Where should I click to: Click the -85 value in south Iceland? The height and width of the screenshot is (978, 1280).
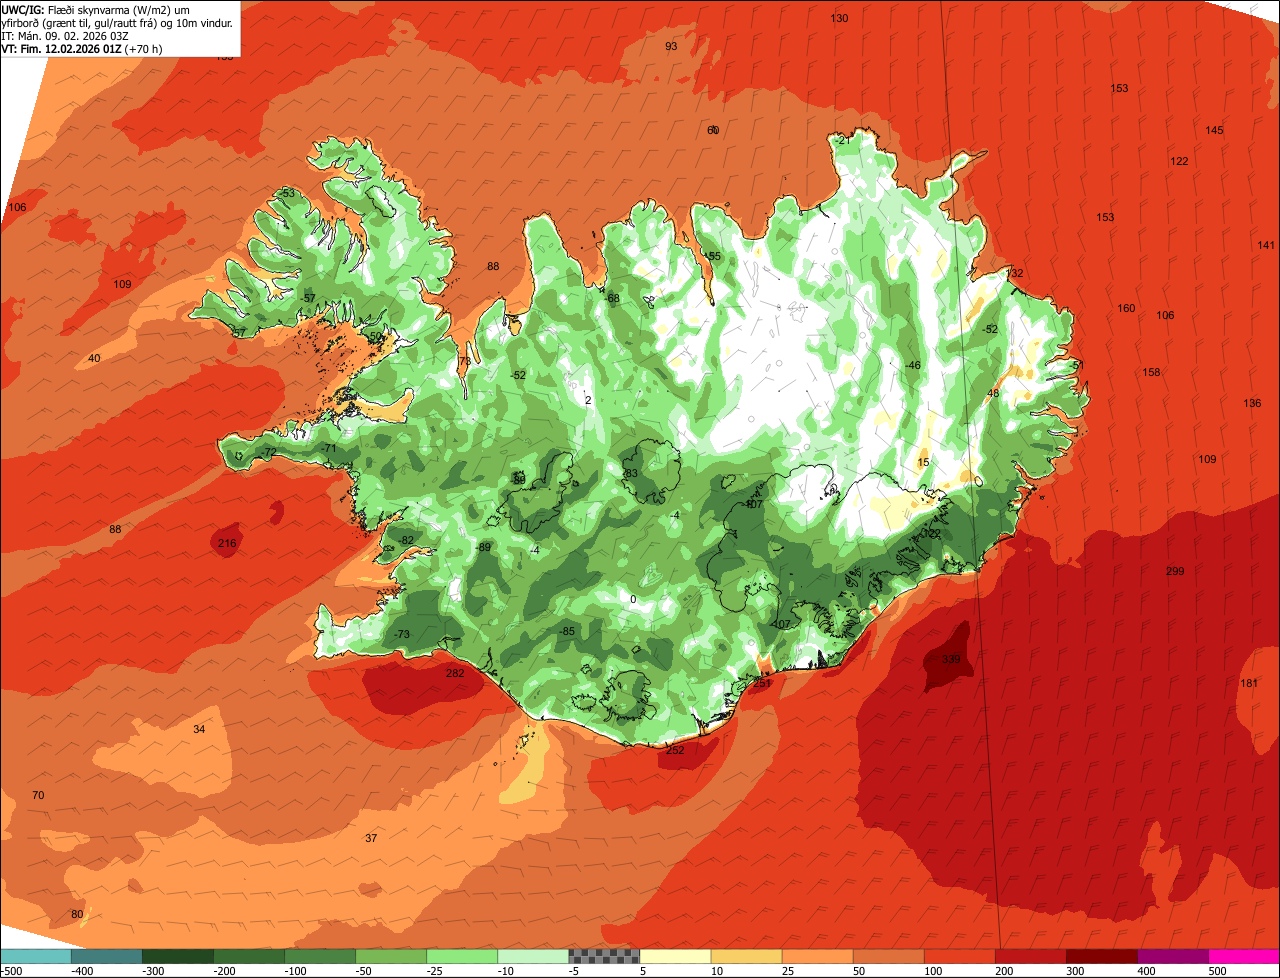tap(567, 632)
